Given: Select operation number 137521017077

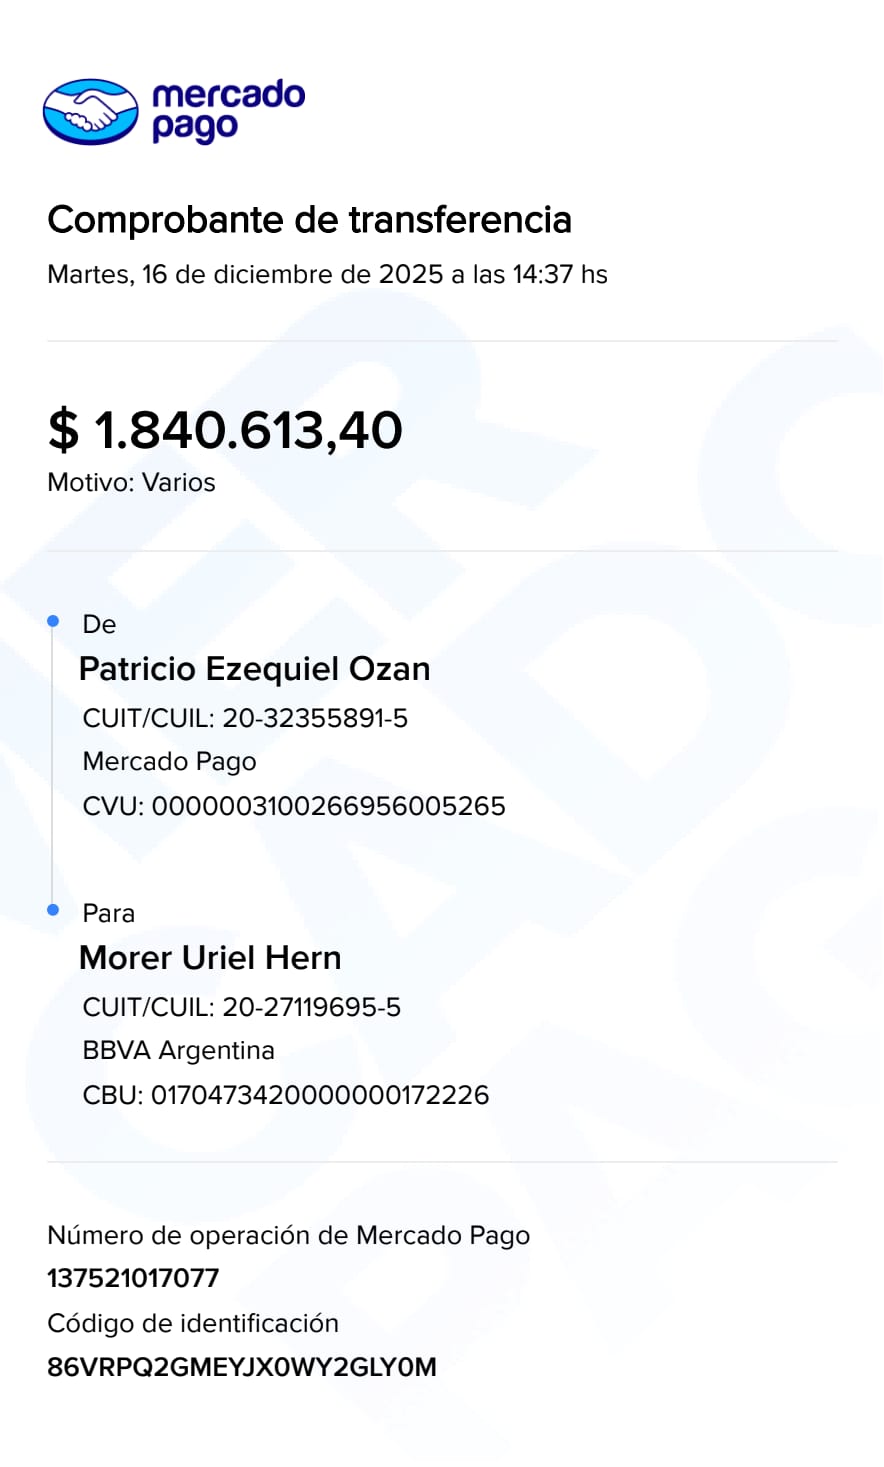Looking at the screenshot, I should click(133, 1279).
